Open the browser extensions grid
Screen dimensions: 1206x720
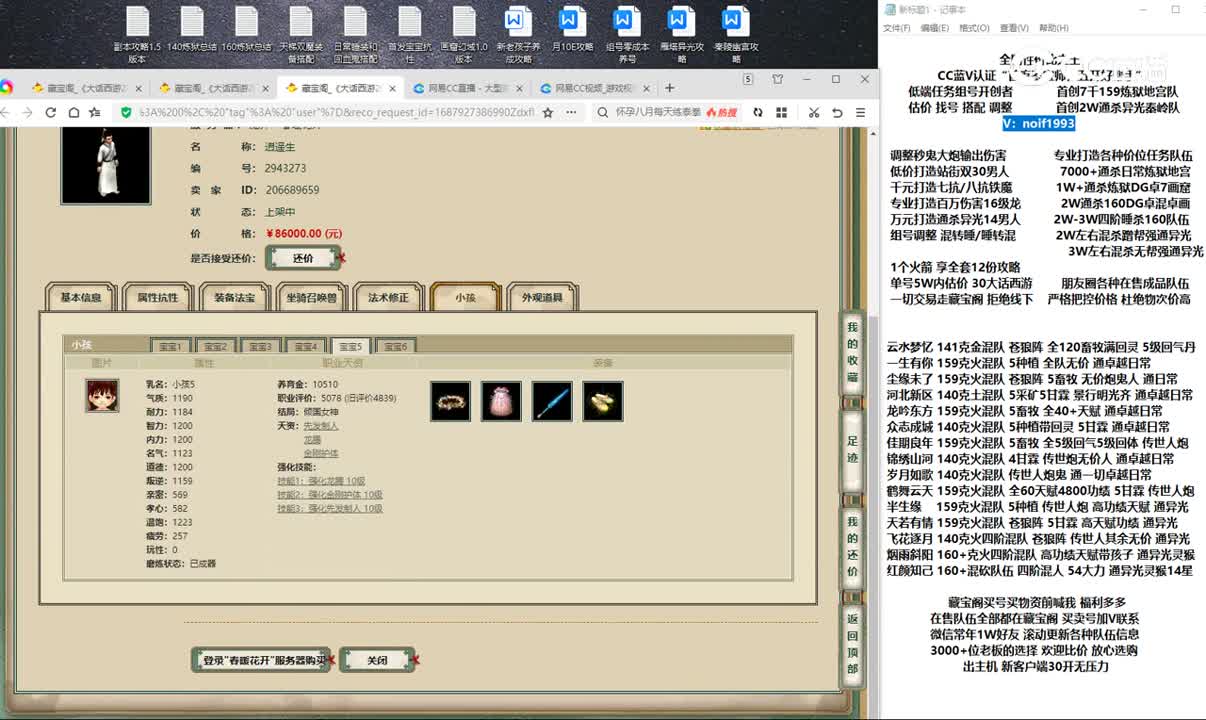tap(780, 113)
